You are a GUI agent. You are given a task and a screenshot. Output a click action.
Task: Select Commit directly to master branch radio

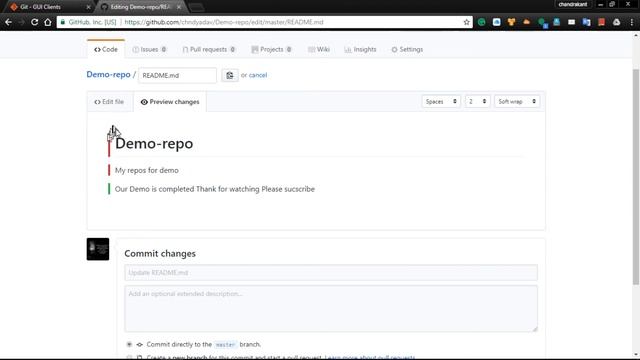pyautogui.click(x=129, y=344)
